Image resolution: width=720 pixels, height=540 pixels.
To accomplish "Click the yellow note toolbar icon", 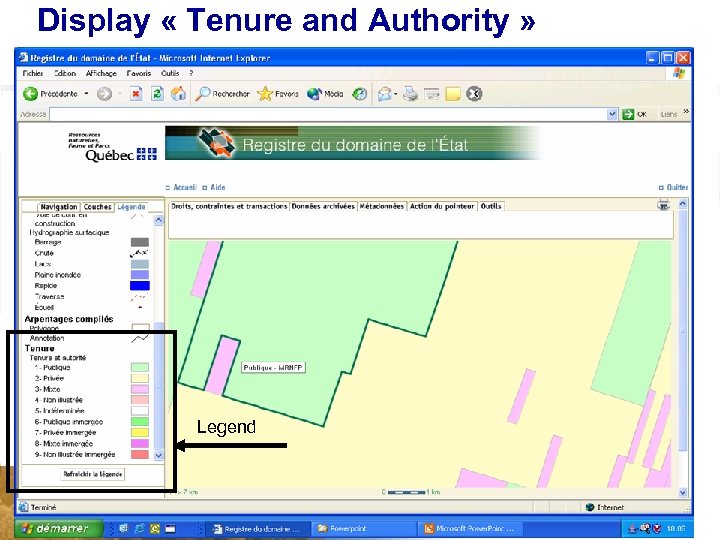I will pyautogui.click(x=453, y=94).
